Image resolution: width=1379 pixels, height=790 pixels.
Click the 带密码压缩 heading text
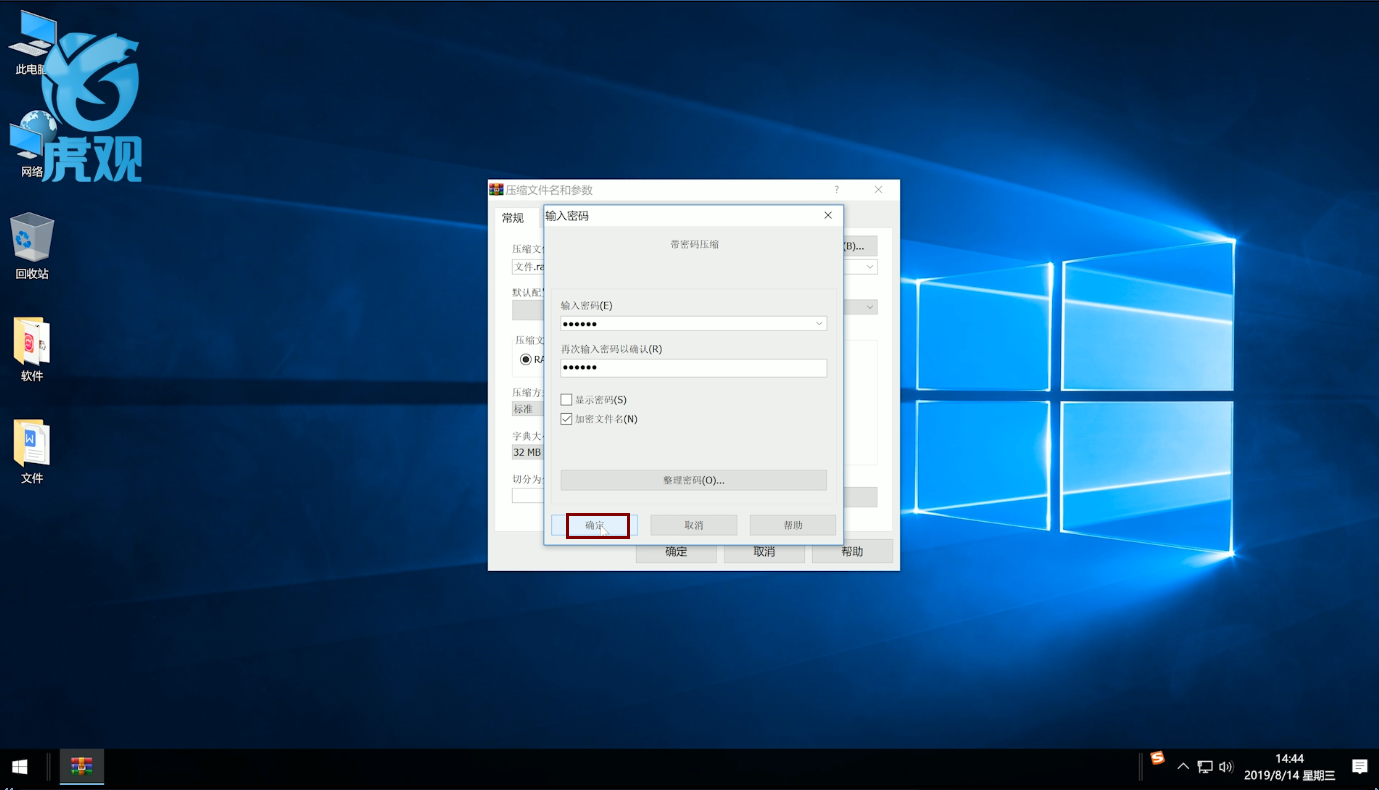pos(694,244)
